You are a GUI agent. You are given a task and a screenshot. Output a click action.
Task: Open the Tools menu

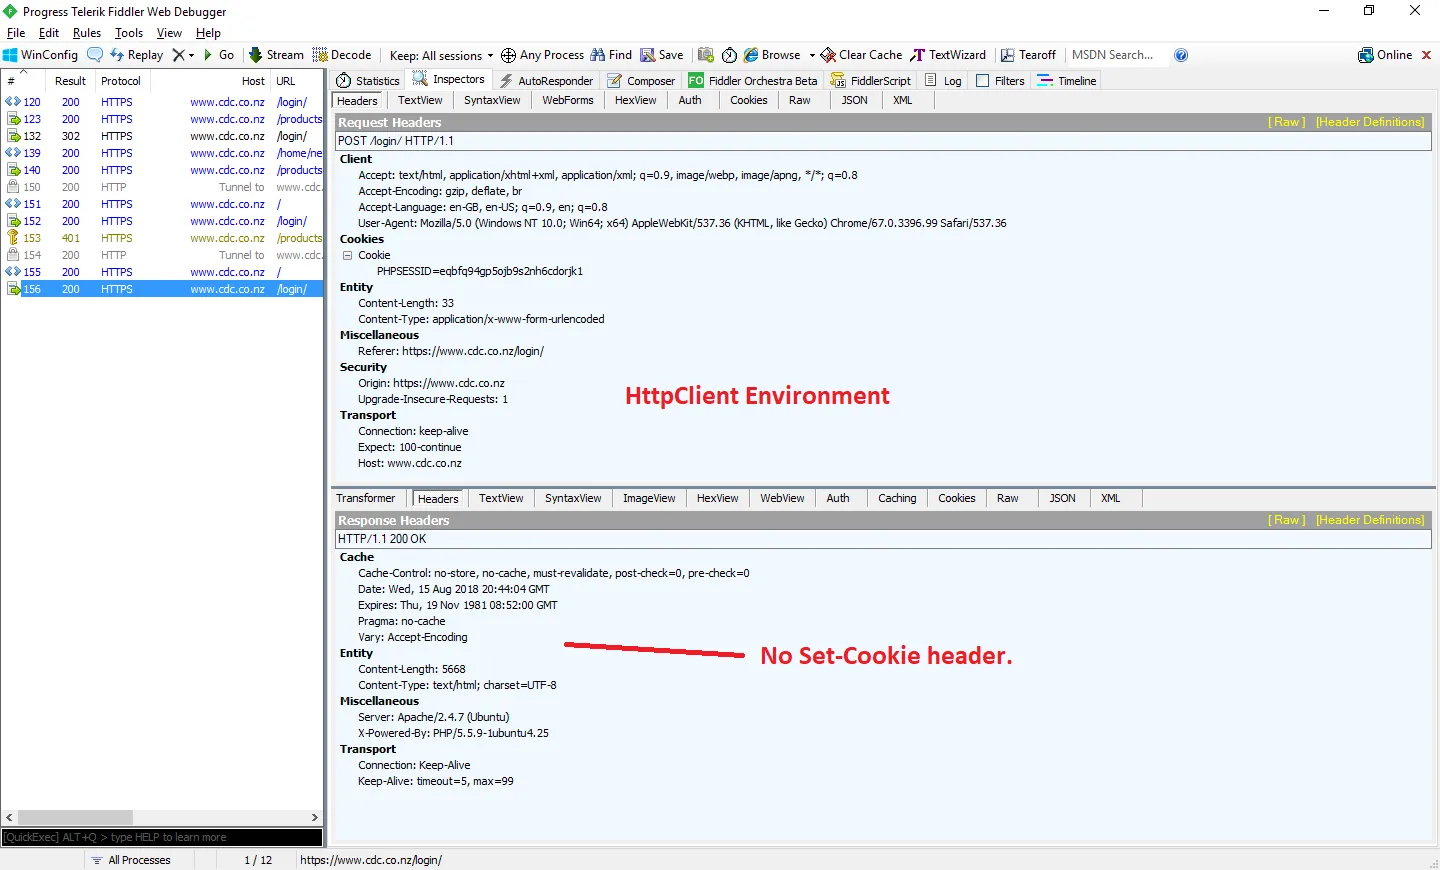coord(129,33)
